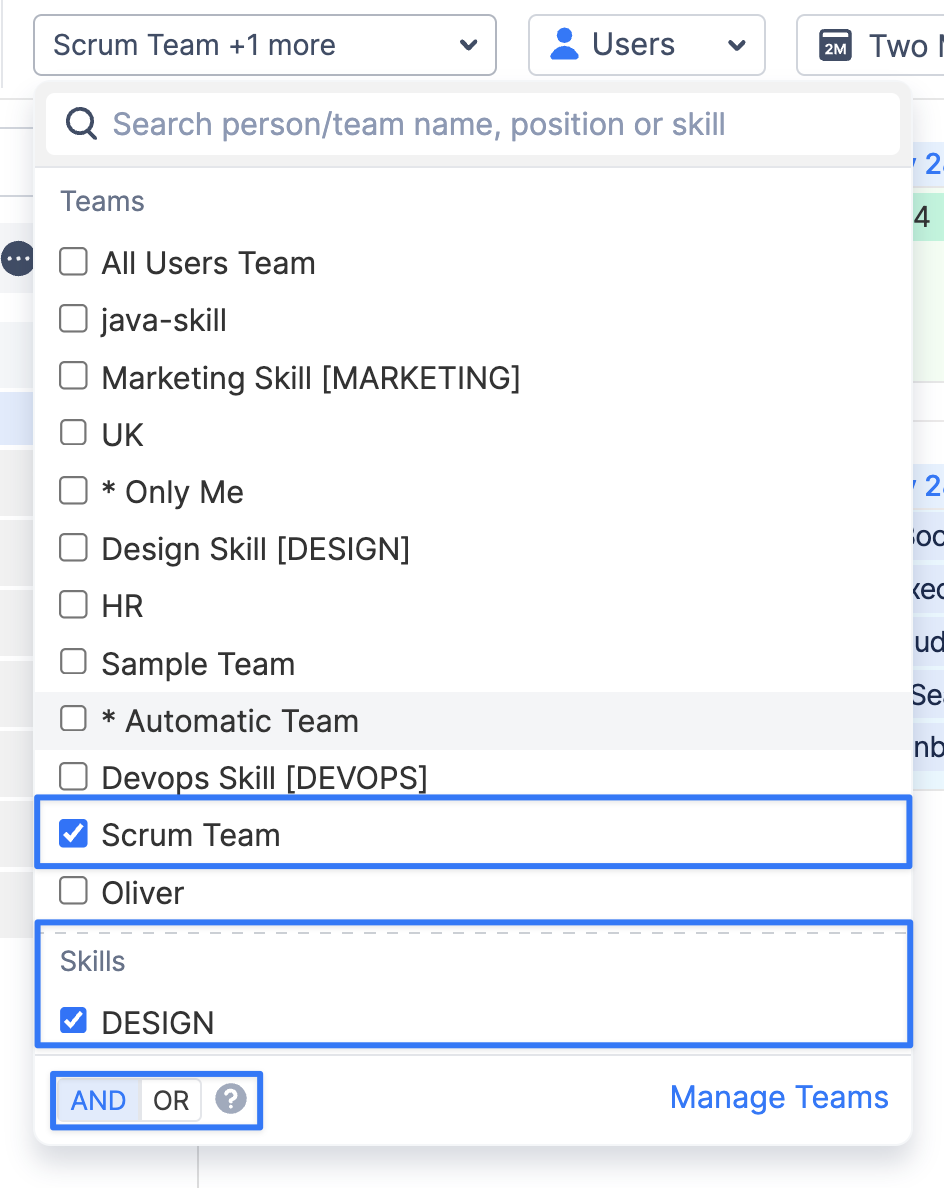Collapse the Scrum Team +1 more dropdown
This screenshot has height=1188, width=944.
coord(265,45)
